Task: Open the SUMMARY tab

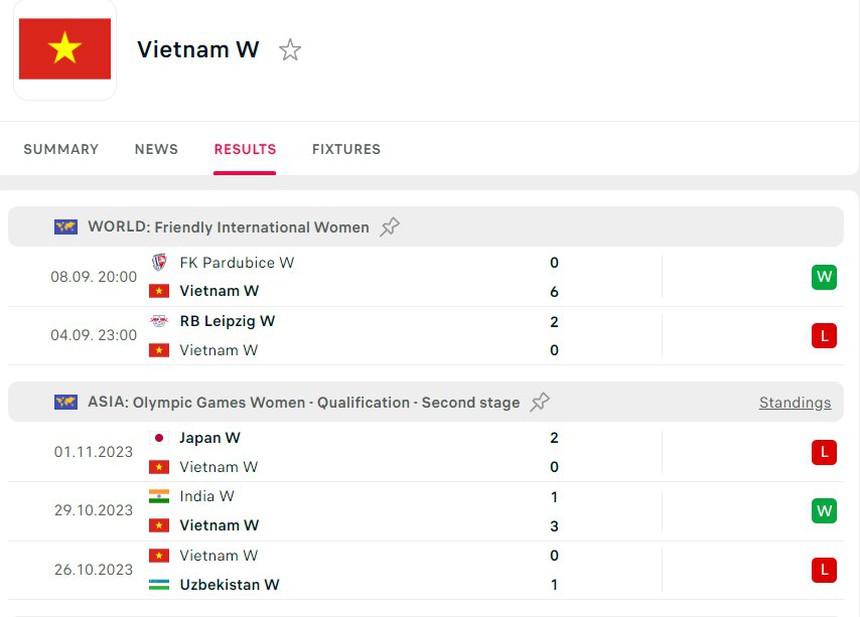Action: coord(60,149)
